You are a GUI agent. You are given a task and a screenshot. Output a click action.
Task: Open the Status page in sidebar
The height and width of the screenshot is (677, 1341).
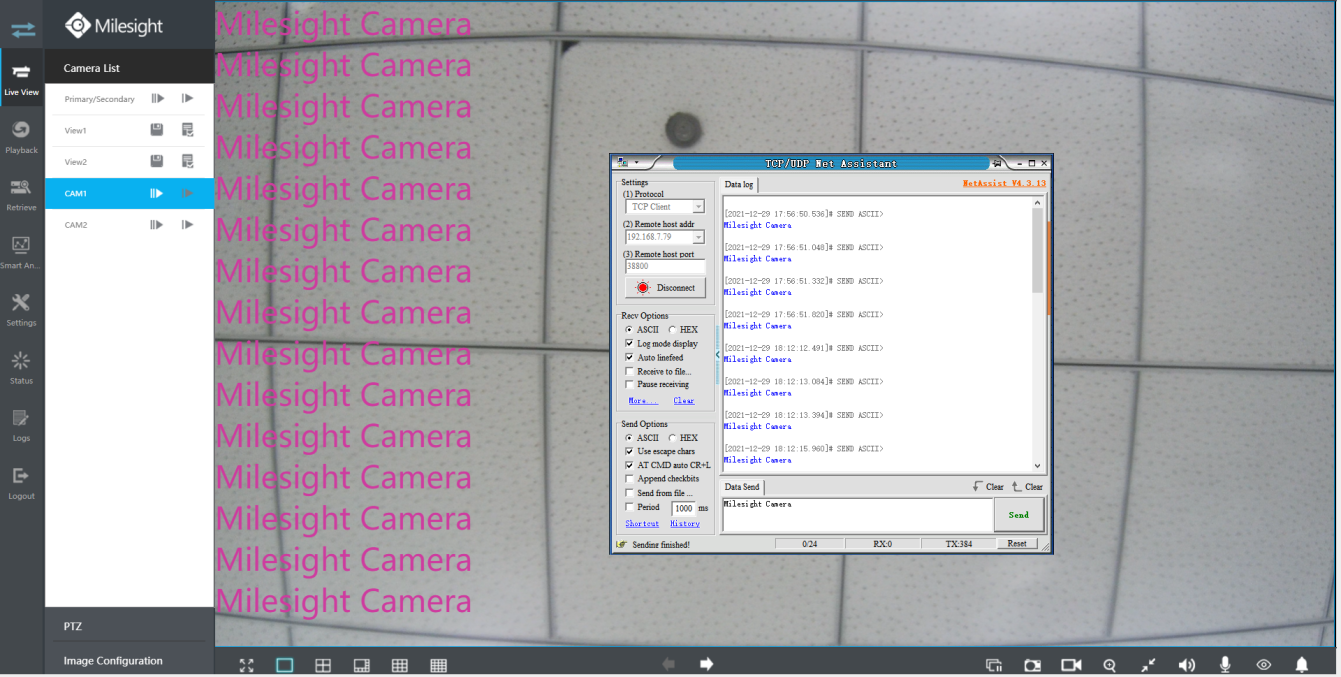[x=21, y=367]
